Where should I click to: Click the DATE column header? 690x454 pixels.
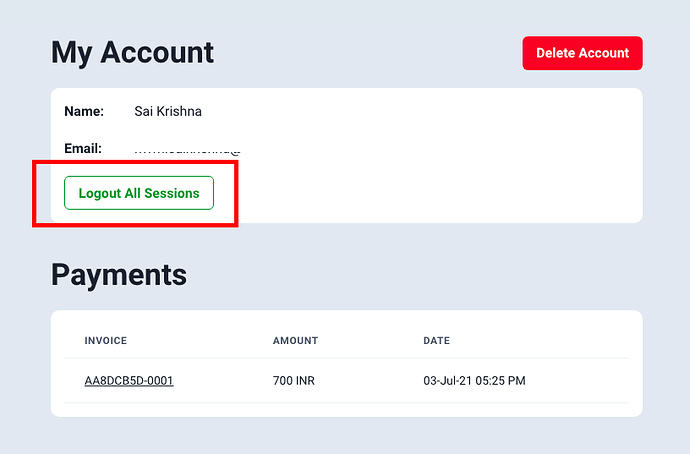[x=436, y=341]
